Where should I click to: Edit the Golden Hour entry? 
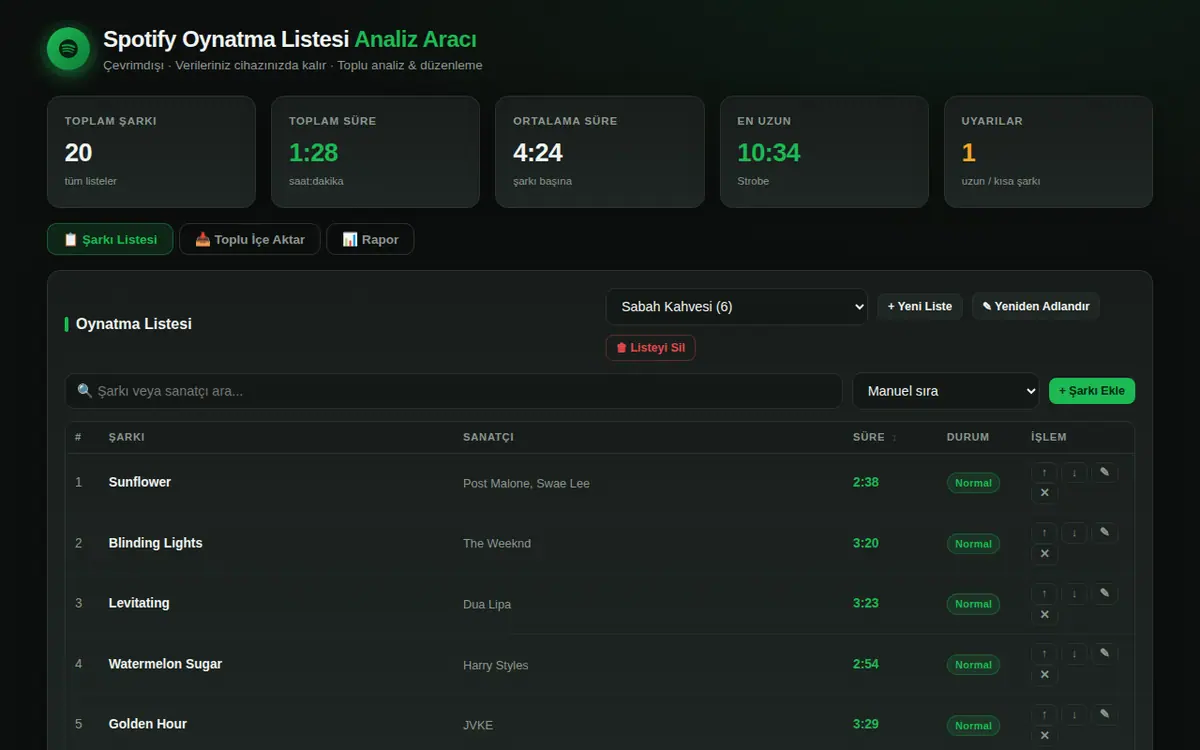click(1104, 714)
